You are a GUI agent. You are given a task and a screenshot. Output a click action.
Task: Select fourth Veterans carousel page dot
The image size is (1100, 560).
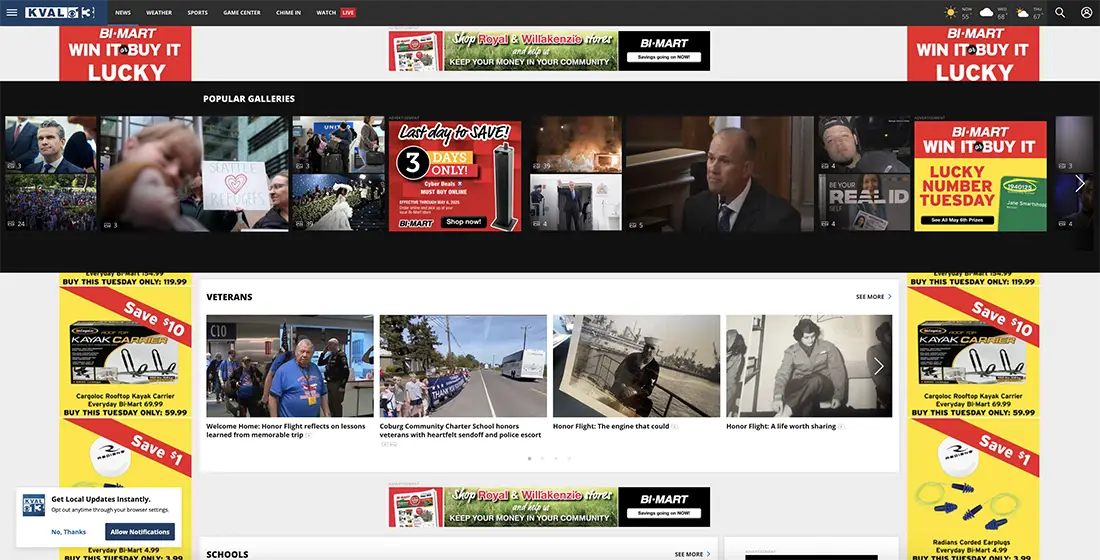click(569, 458)
